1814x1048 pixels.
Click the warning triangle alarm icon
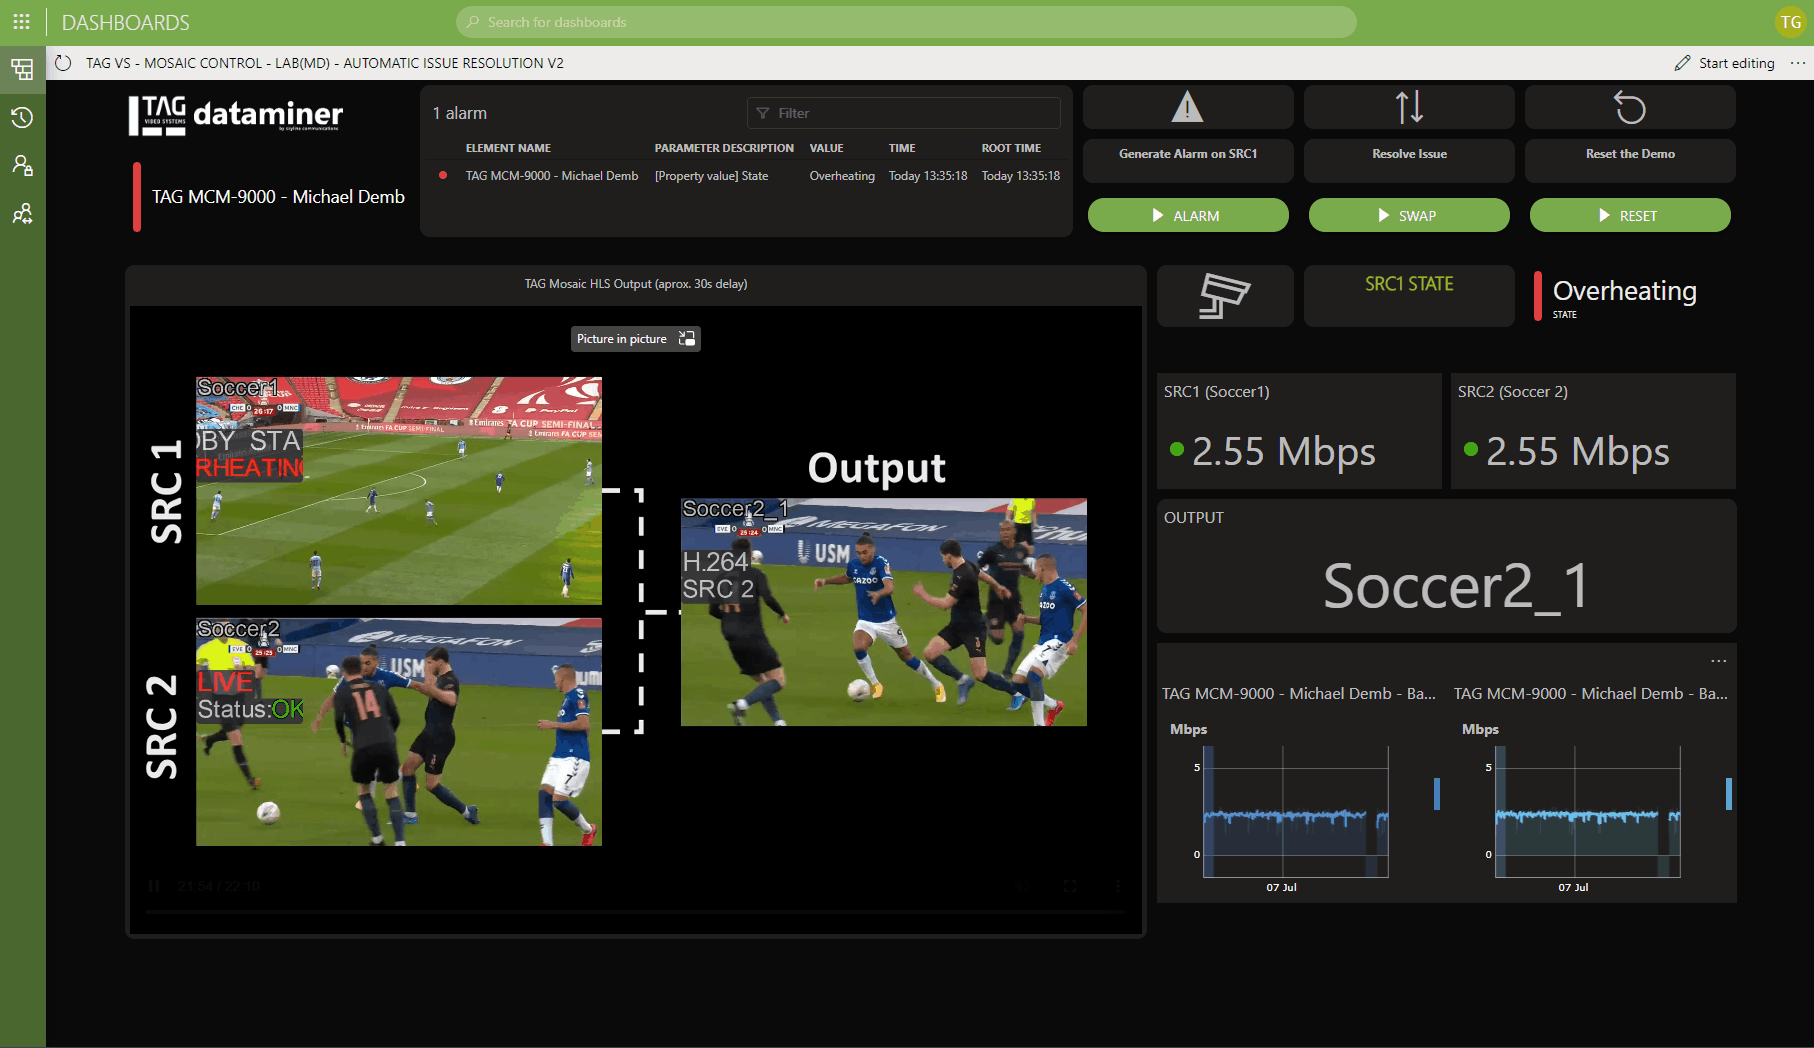tap(1188, 107)
